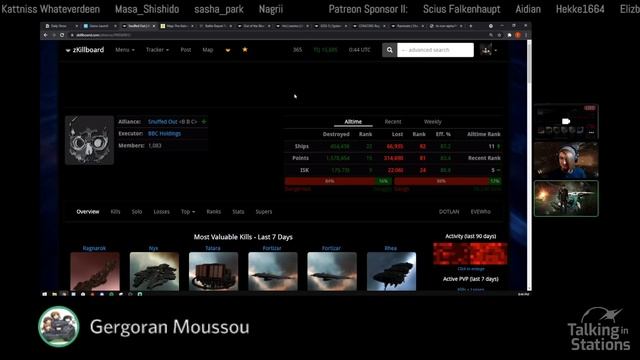Open the browser three-dot menu
640x360 pixels.
coord(526,35)
